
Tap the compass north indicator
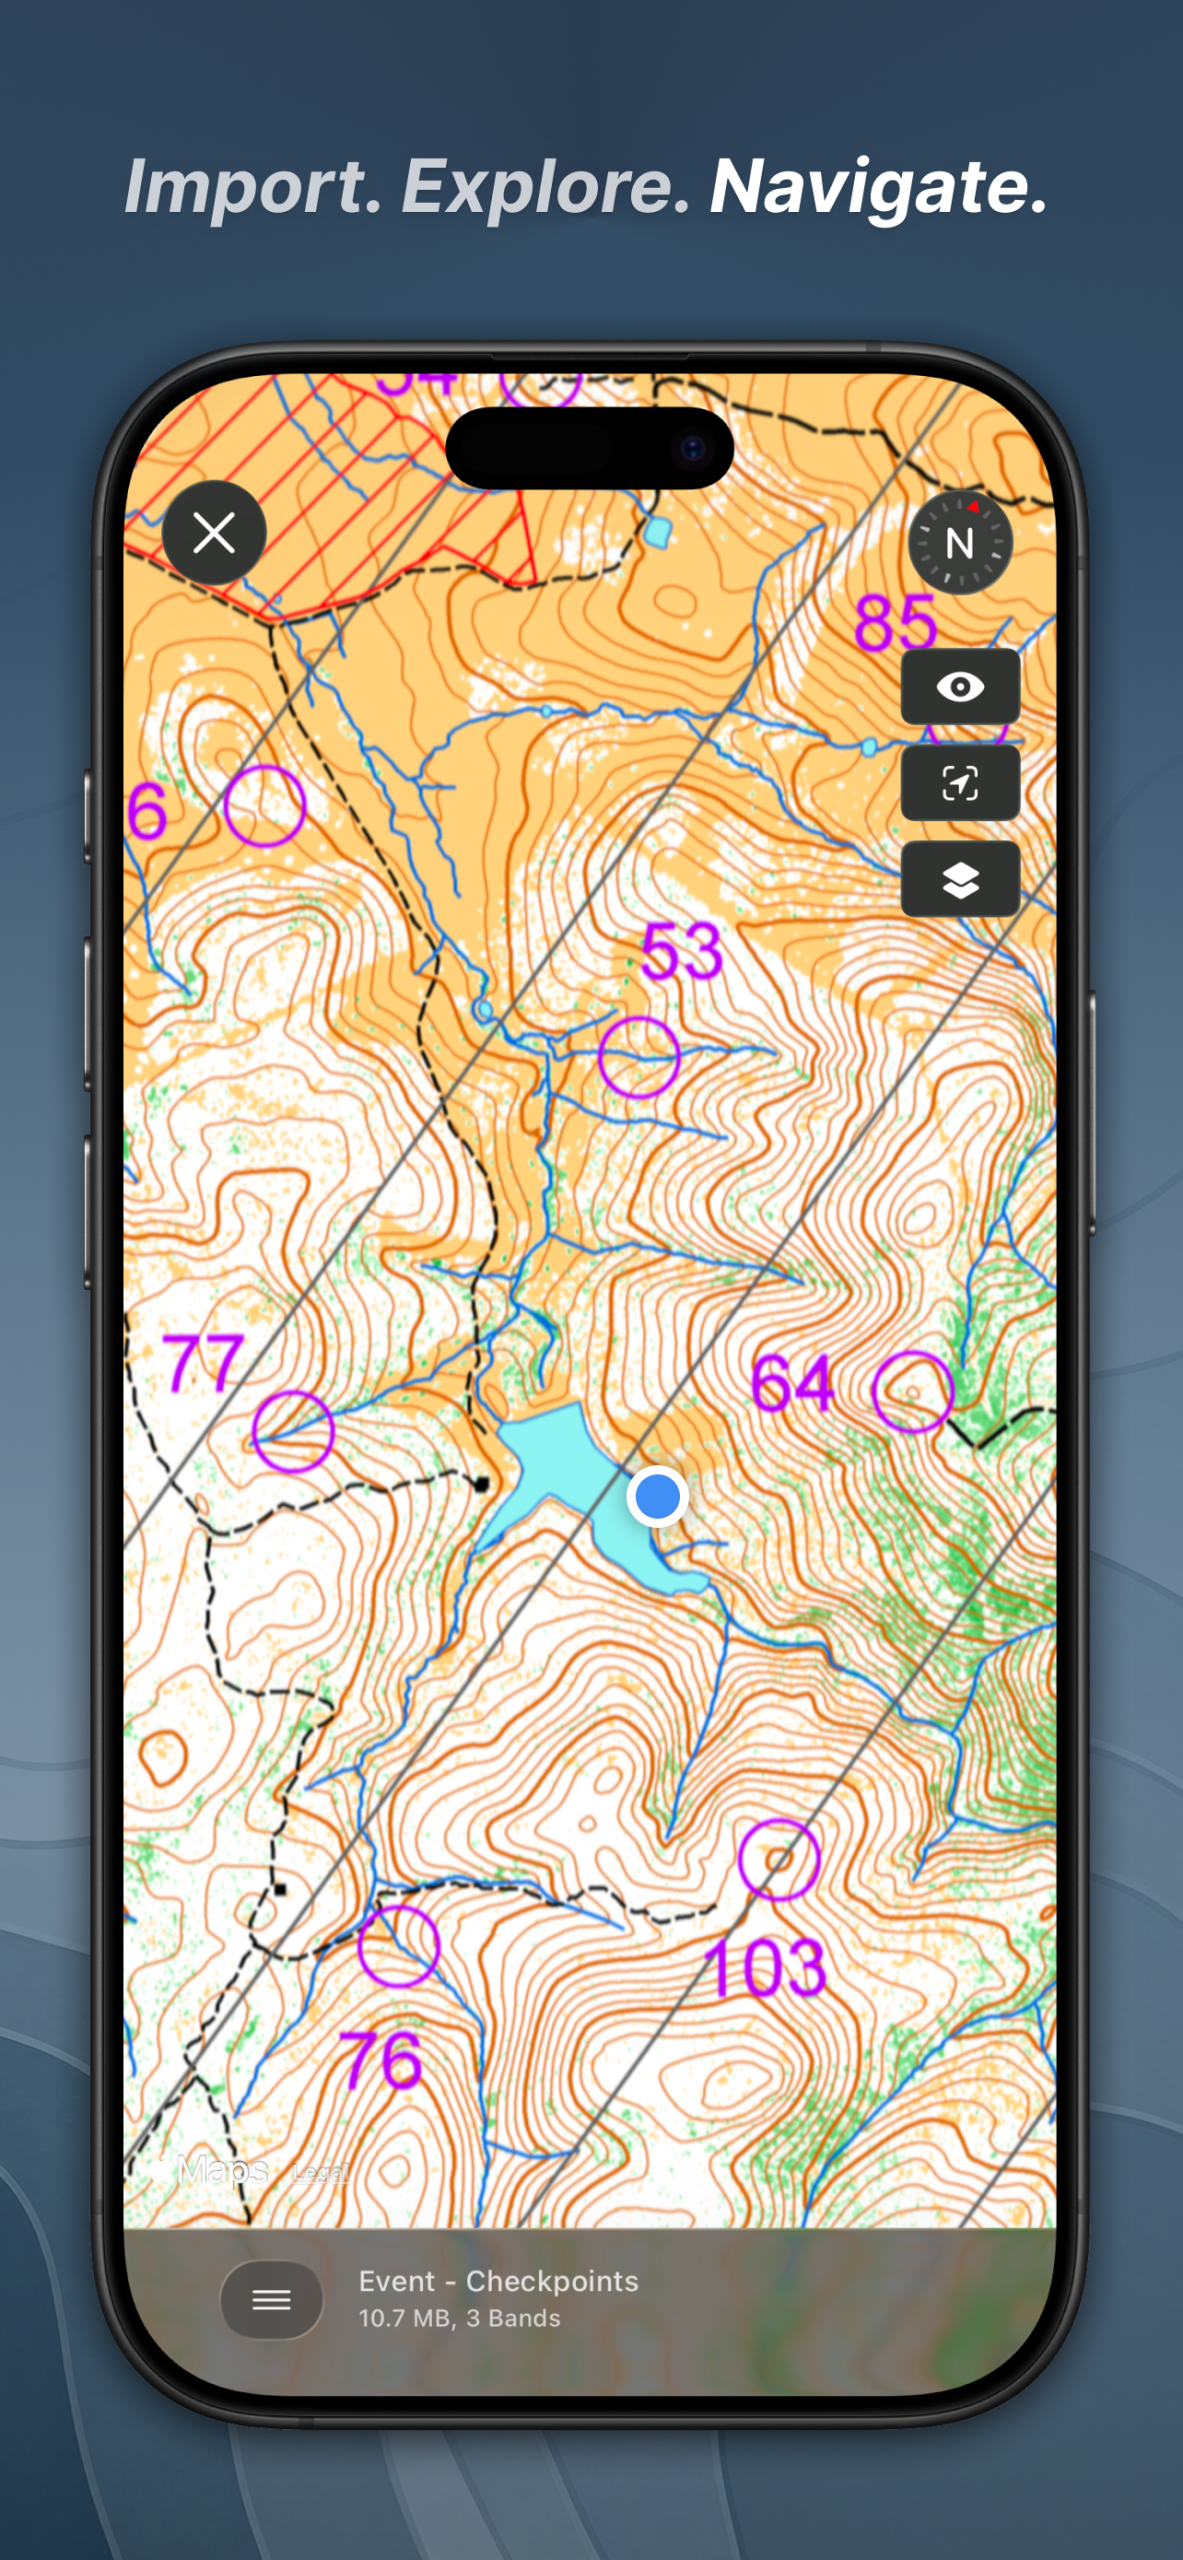960,543
